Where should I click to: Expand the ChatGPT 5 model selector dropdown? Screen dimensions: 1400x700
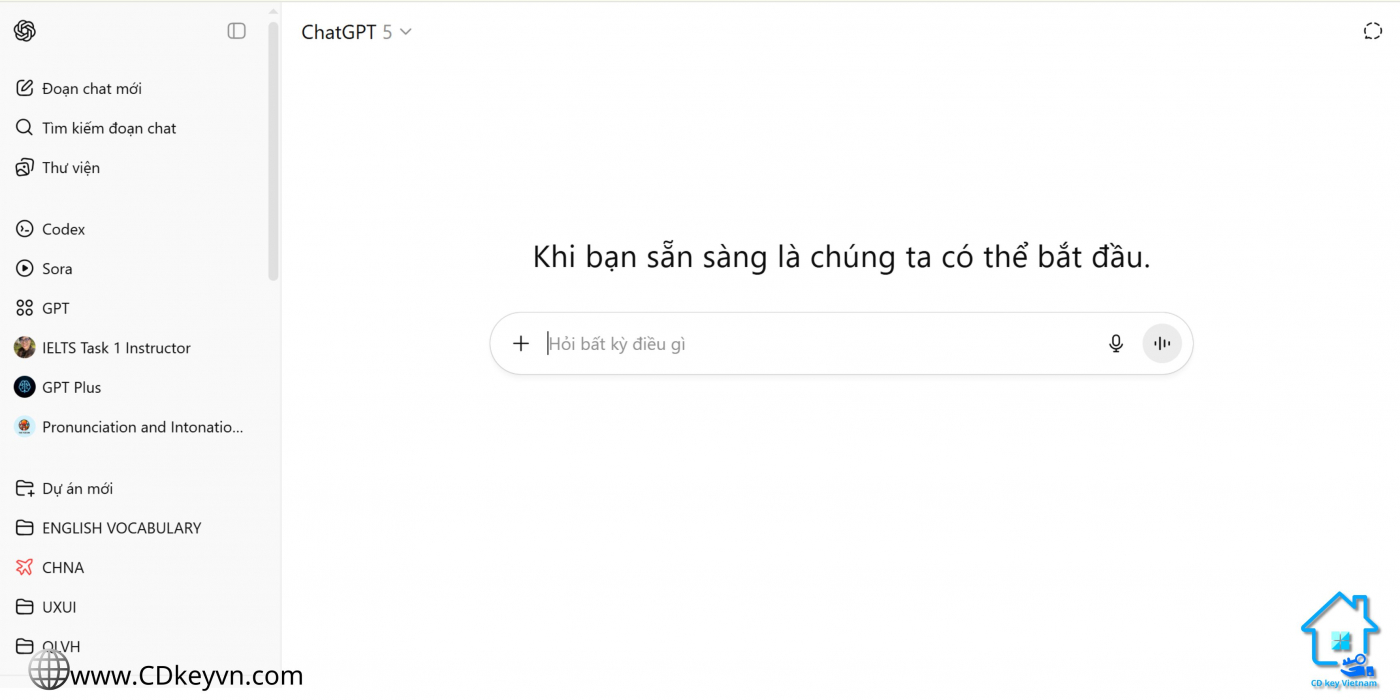[x=357, y=32]
